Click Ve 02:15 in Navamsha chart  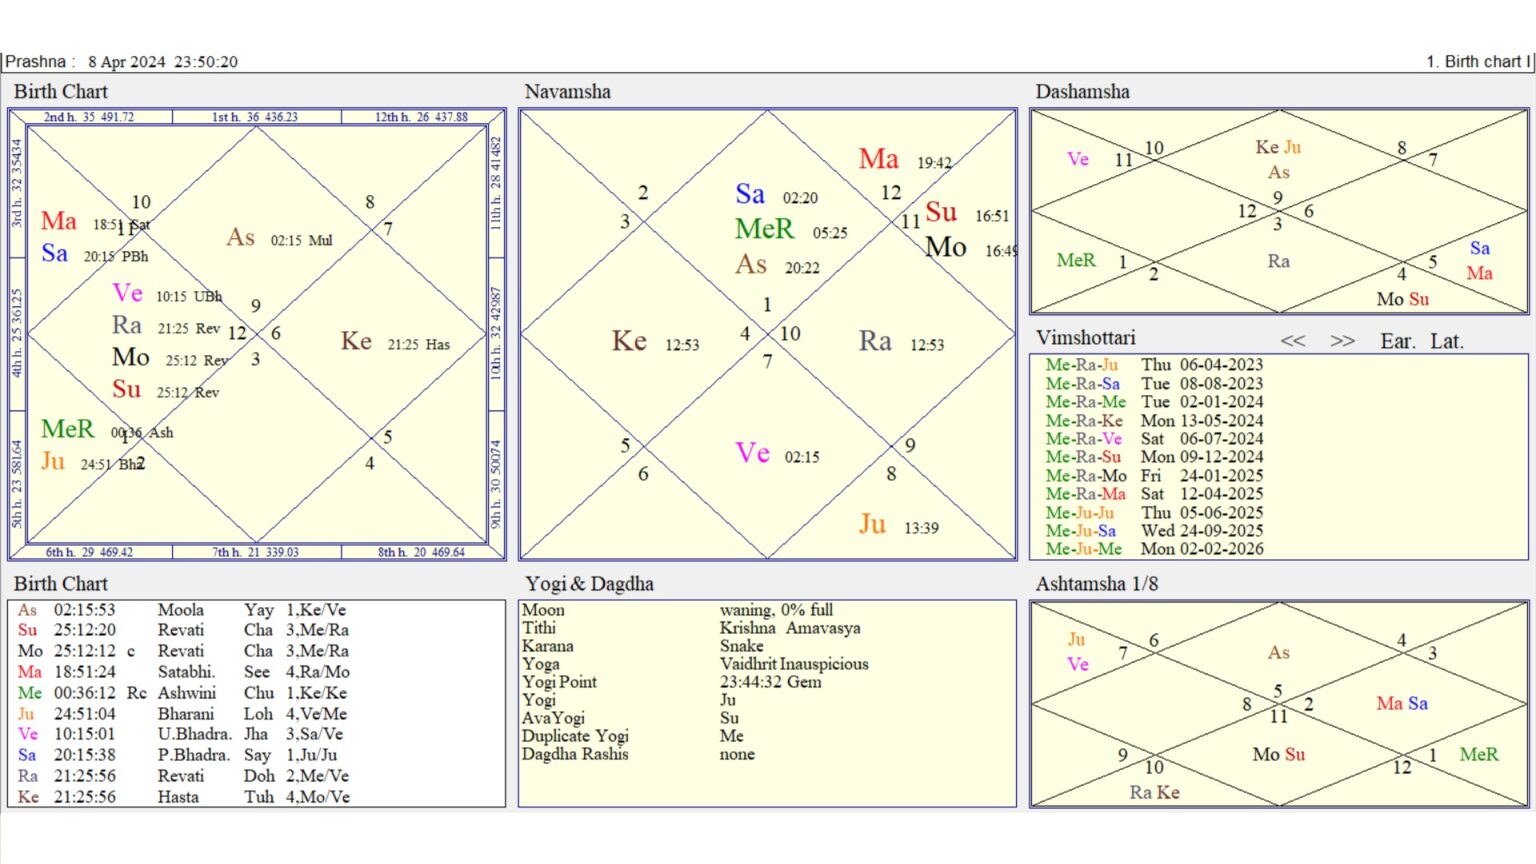point(777,454)
